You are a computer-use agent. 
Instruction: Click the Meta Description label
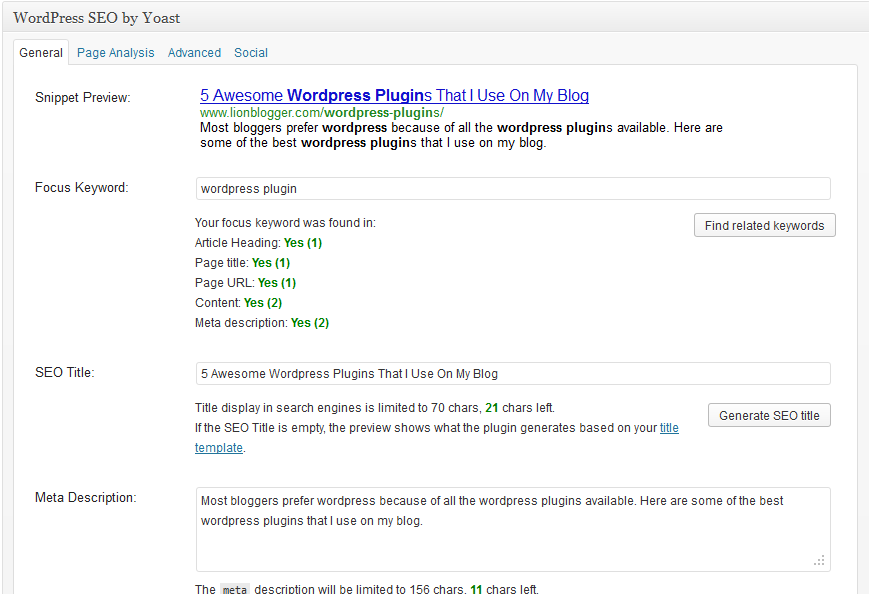(85, 497)
